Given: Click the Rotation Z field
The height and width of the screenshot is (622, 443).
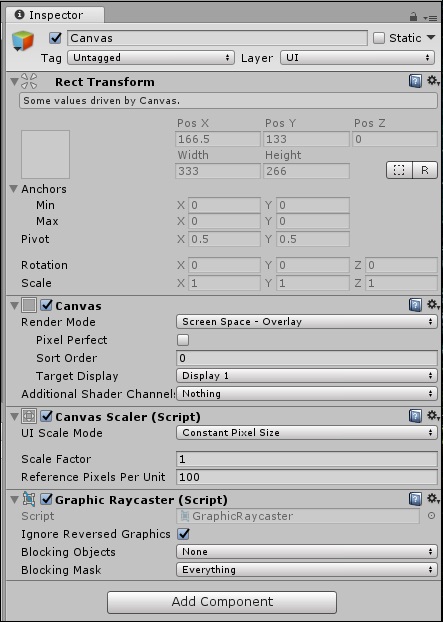Looking at the screenshot, I should pos(401,265).
